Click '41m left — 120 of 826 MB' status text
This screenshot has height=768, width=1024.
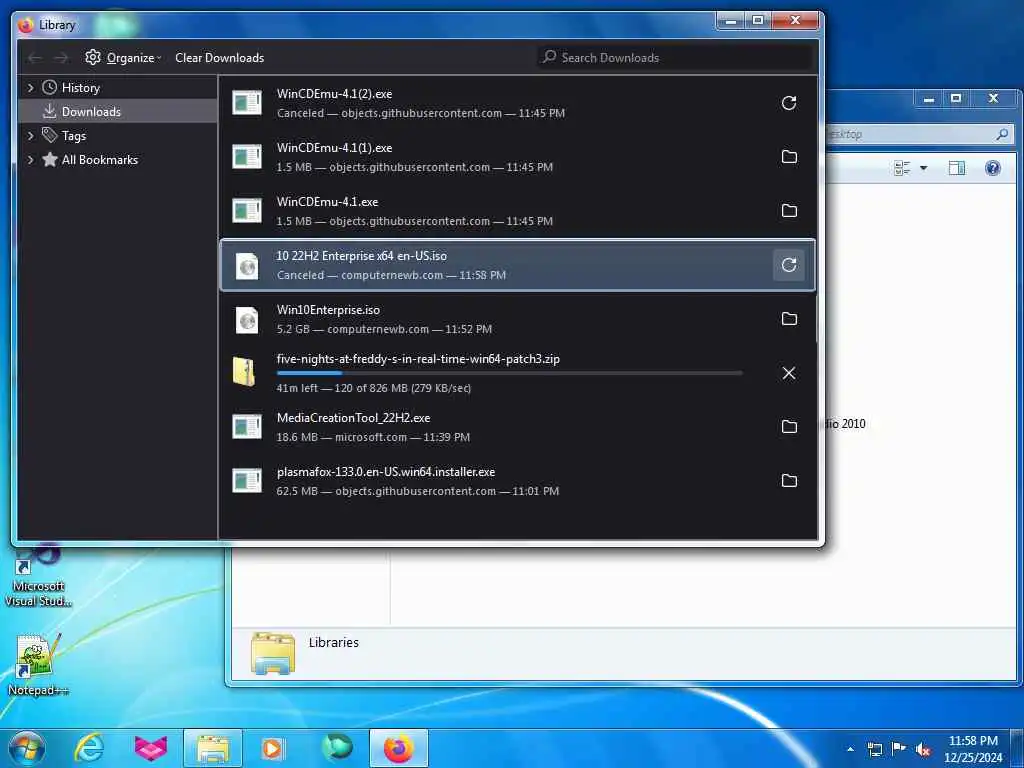(374, 388)
